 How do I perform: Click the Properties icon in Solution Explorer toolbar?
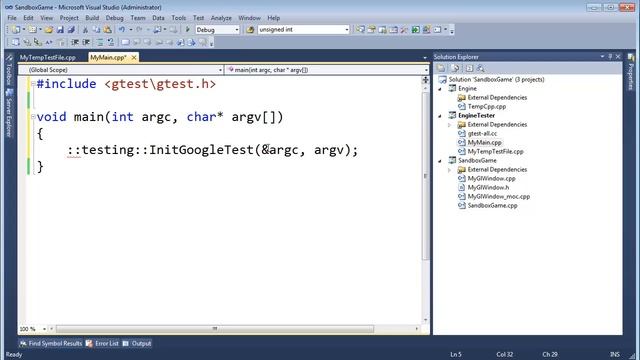tap(441, 69)
